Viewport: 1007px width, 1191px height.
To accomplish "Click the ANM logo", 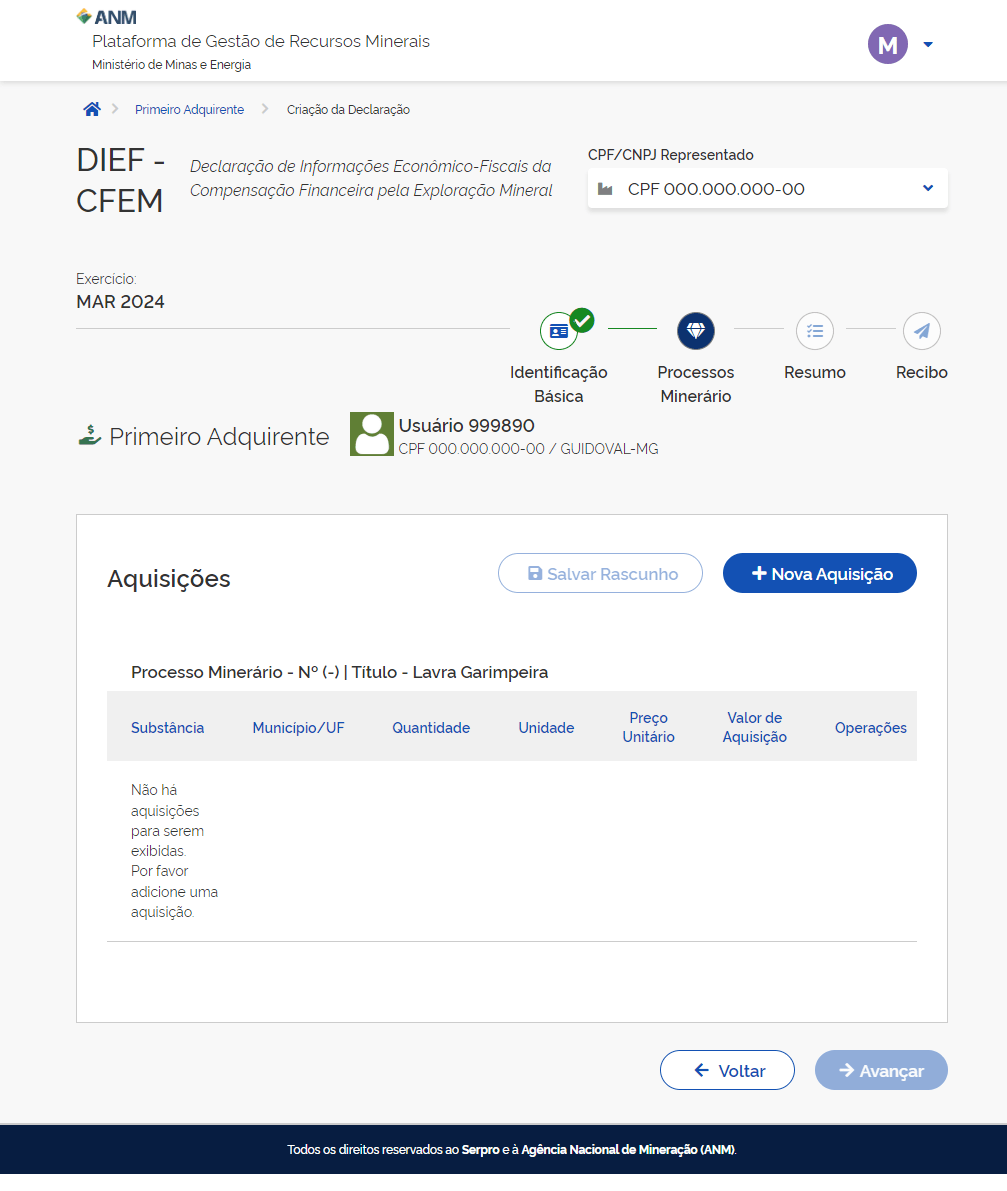I will pyautogui.click(x=107, y=17).
